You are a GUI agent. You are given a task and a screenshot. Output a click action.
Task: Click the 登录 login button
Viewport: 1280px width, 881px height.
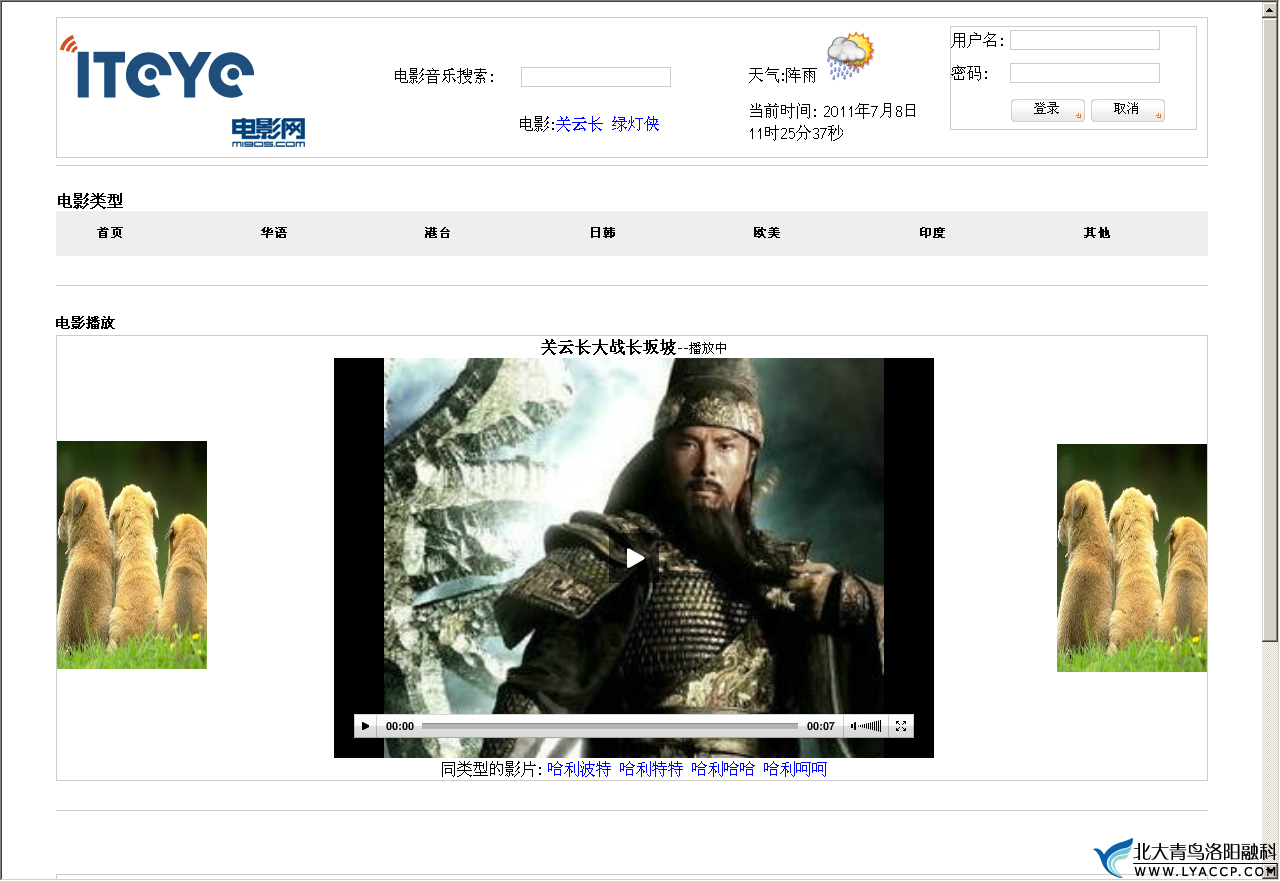pos(1048,110)
